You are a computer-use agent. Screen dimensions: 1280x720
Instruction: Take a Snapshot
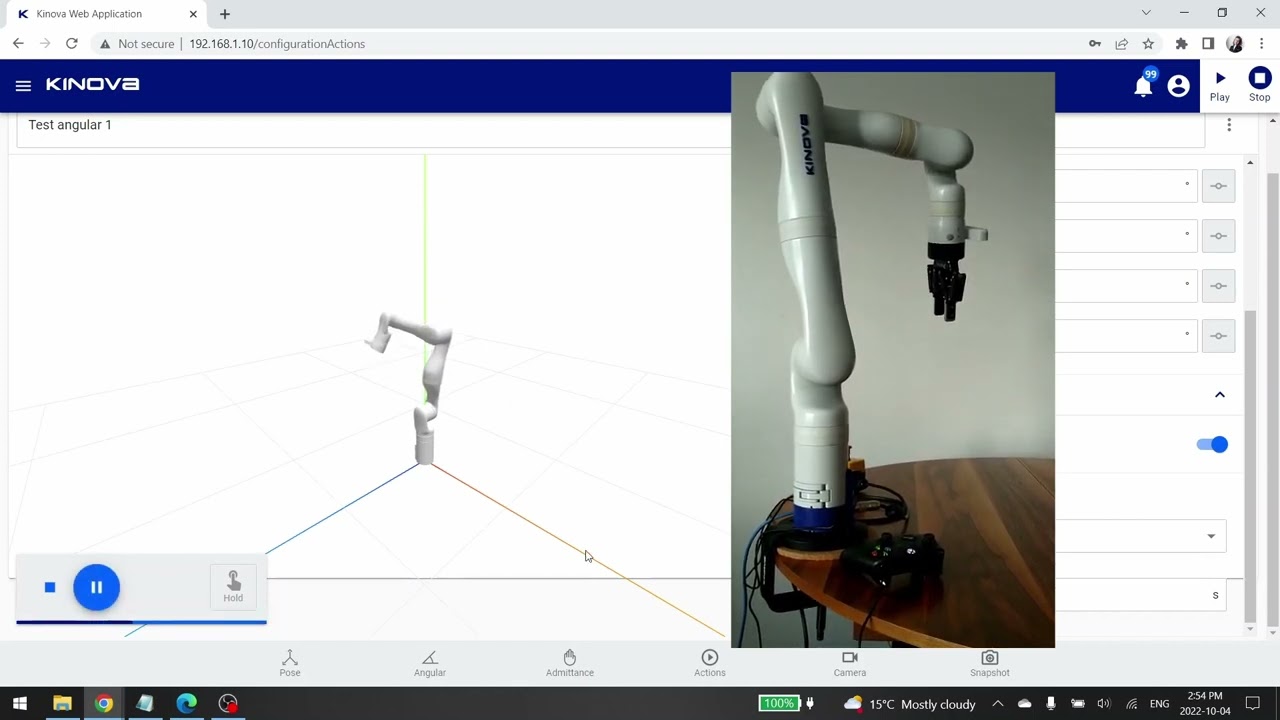[990, 663]
